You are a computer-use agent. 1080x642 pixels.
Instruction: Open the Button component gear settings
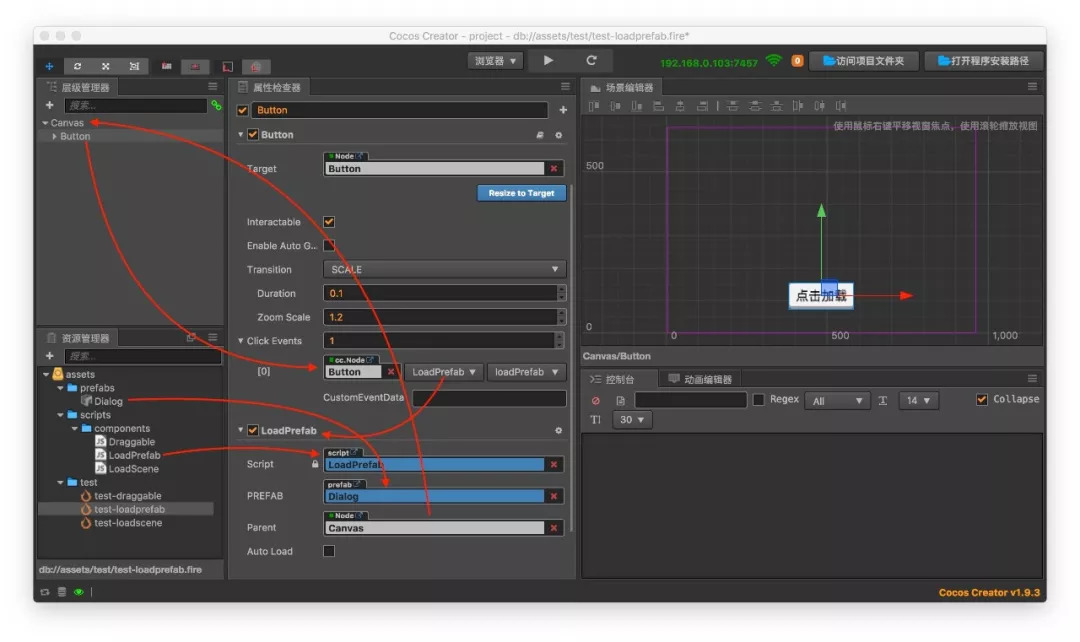(559, 135)
